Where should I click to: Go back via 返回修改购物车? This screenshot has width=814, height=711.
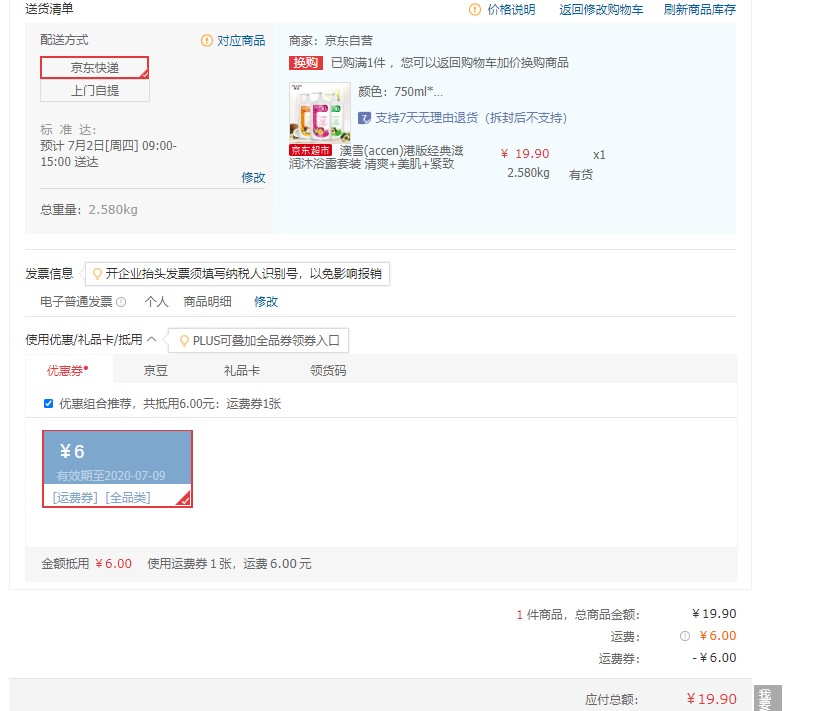601,10
